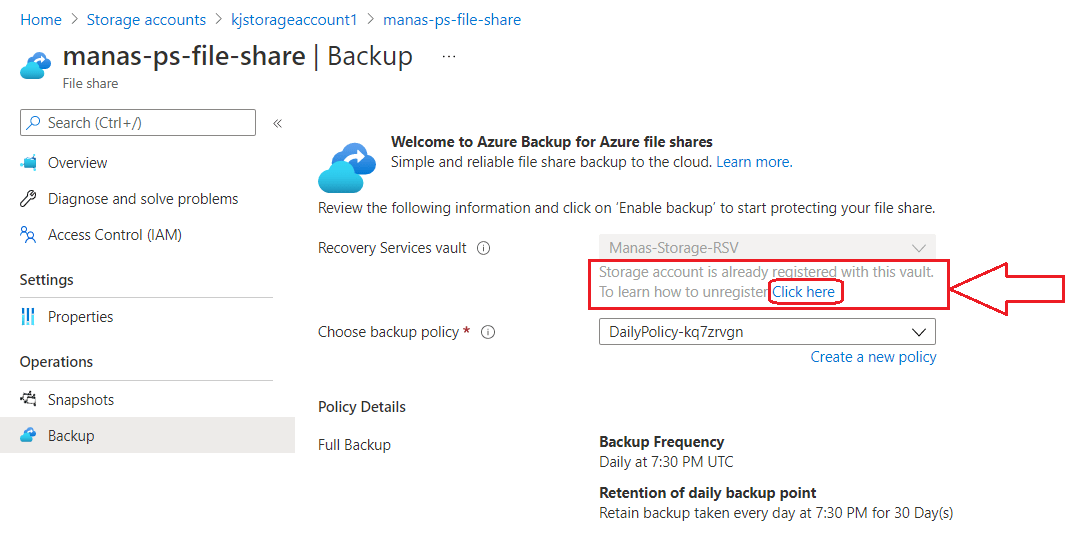This screenshot has width=1071, height=559.
Task: Select the Backup menu item
Action: point(147,435)
